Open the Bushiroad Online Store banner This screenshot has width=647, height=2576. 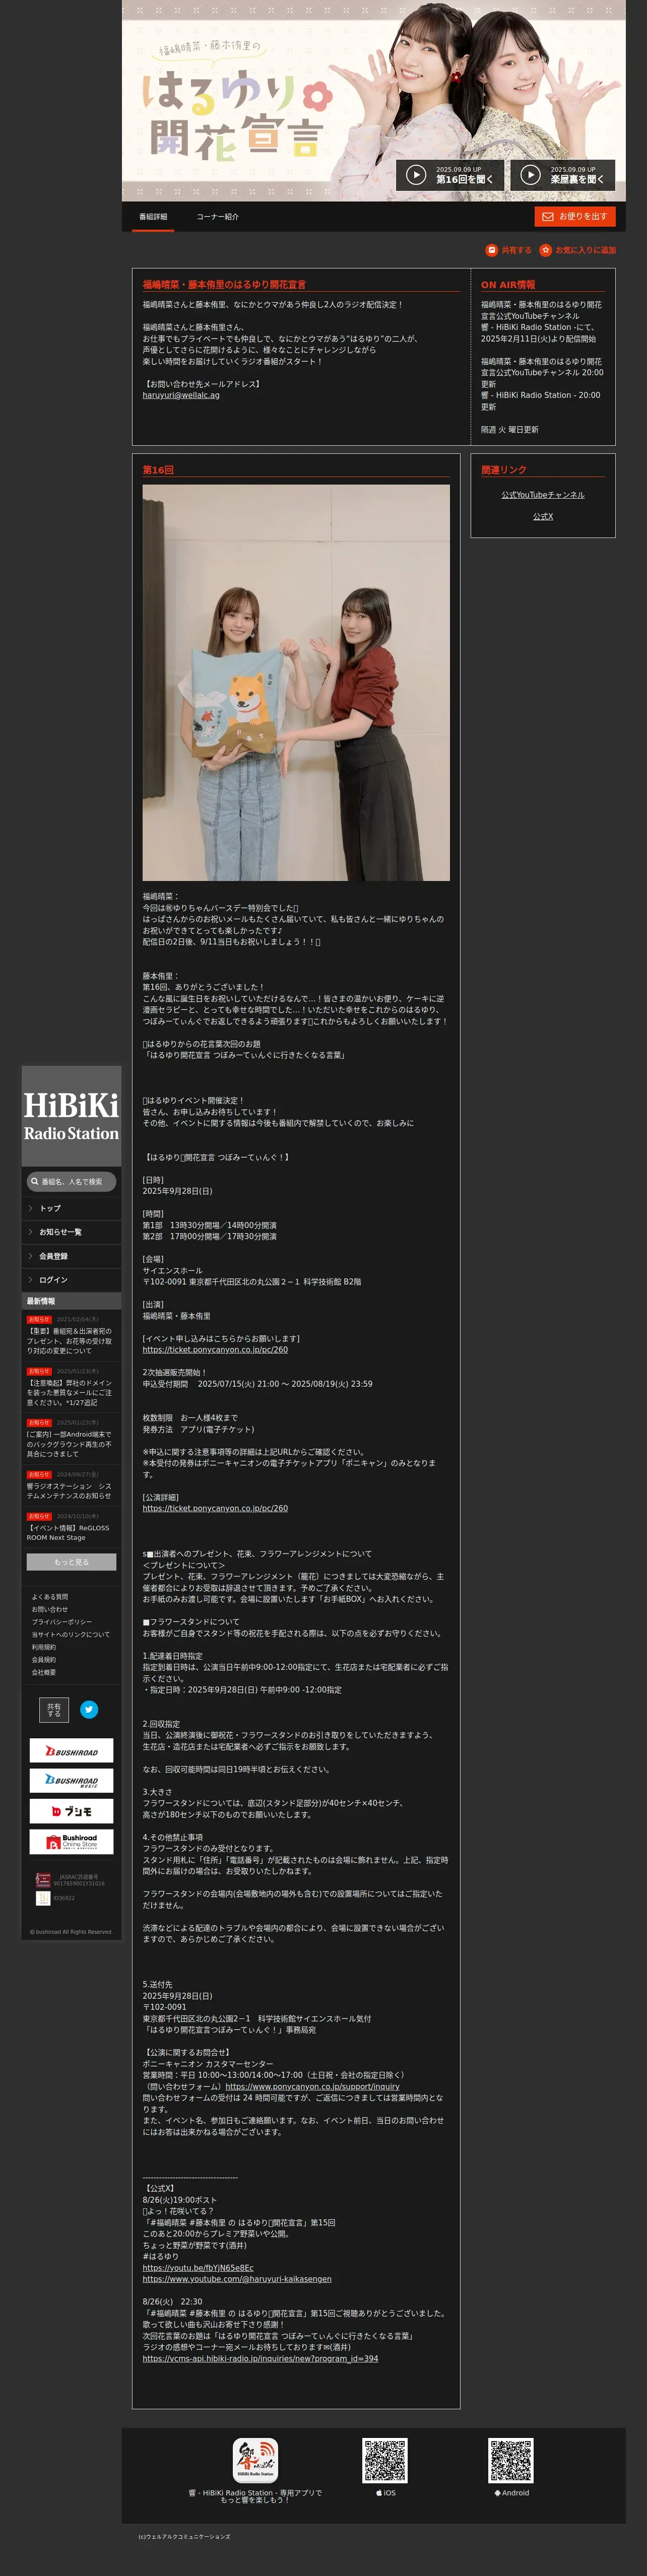click(71, 1842)
